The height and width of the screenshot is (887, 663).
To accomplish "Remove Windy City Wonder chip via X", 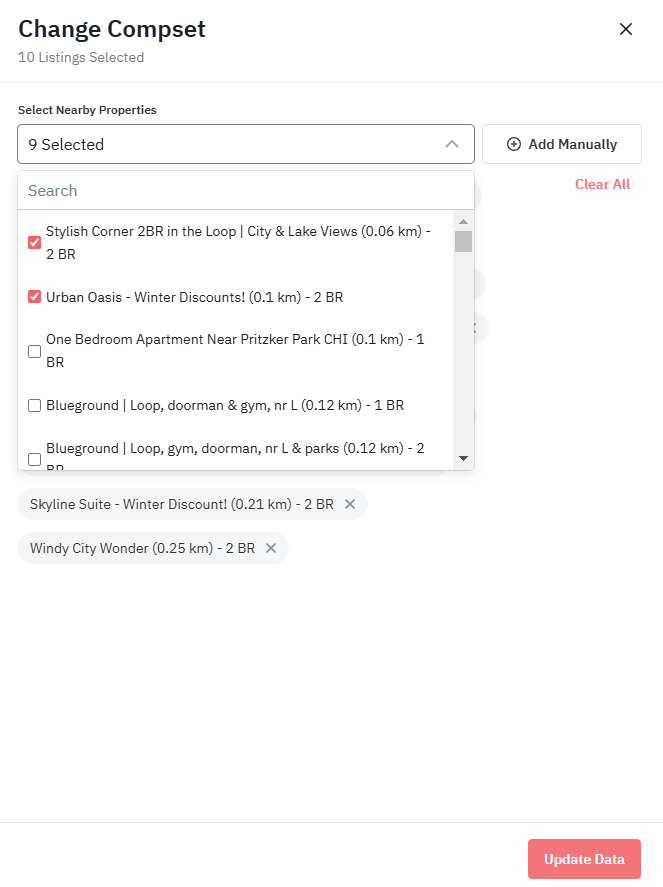I will tap(271, 548).
